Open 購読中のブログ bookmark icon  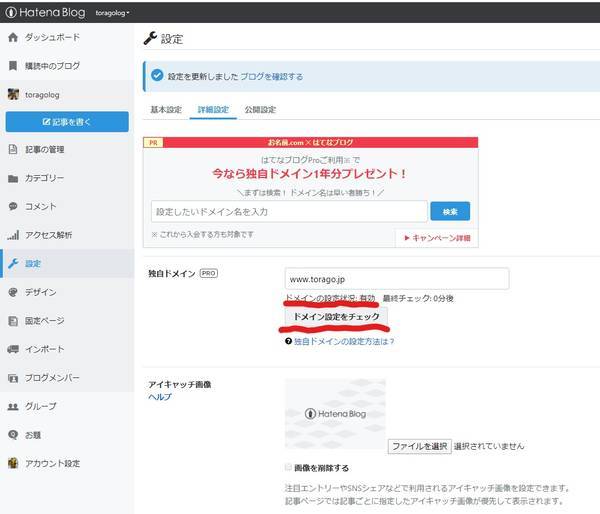point(13,65)
